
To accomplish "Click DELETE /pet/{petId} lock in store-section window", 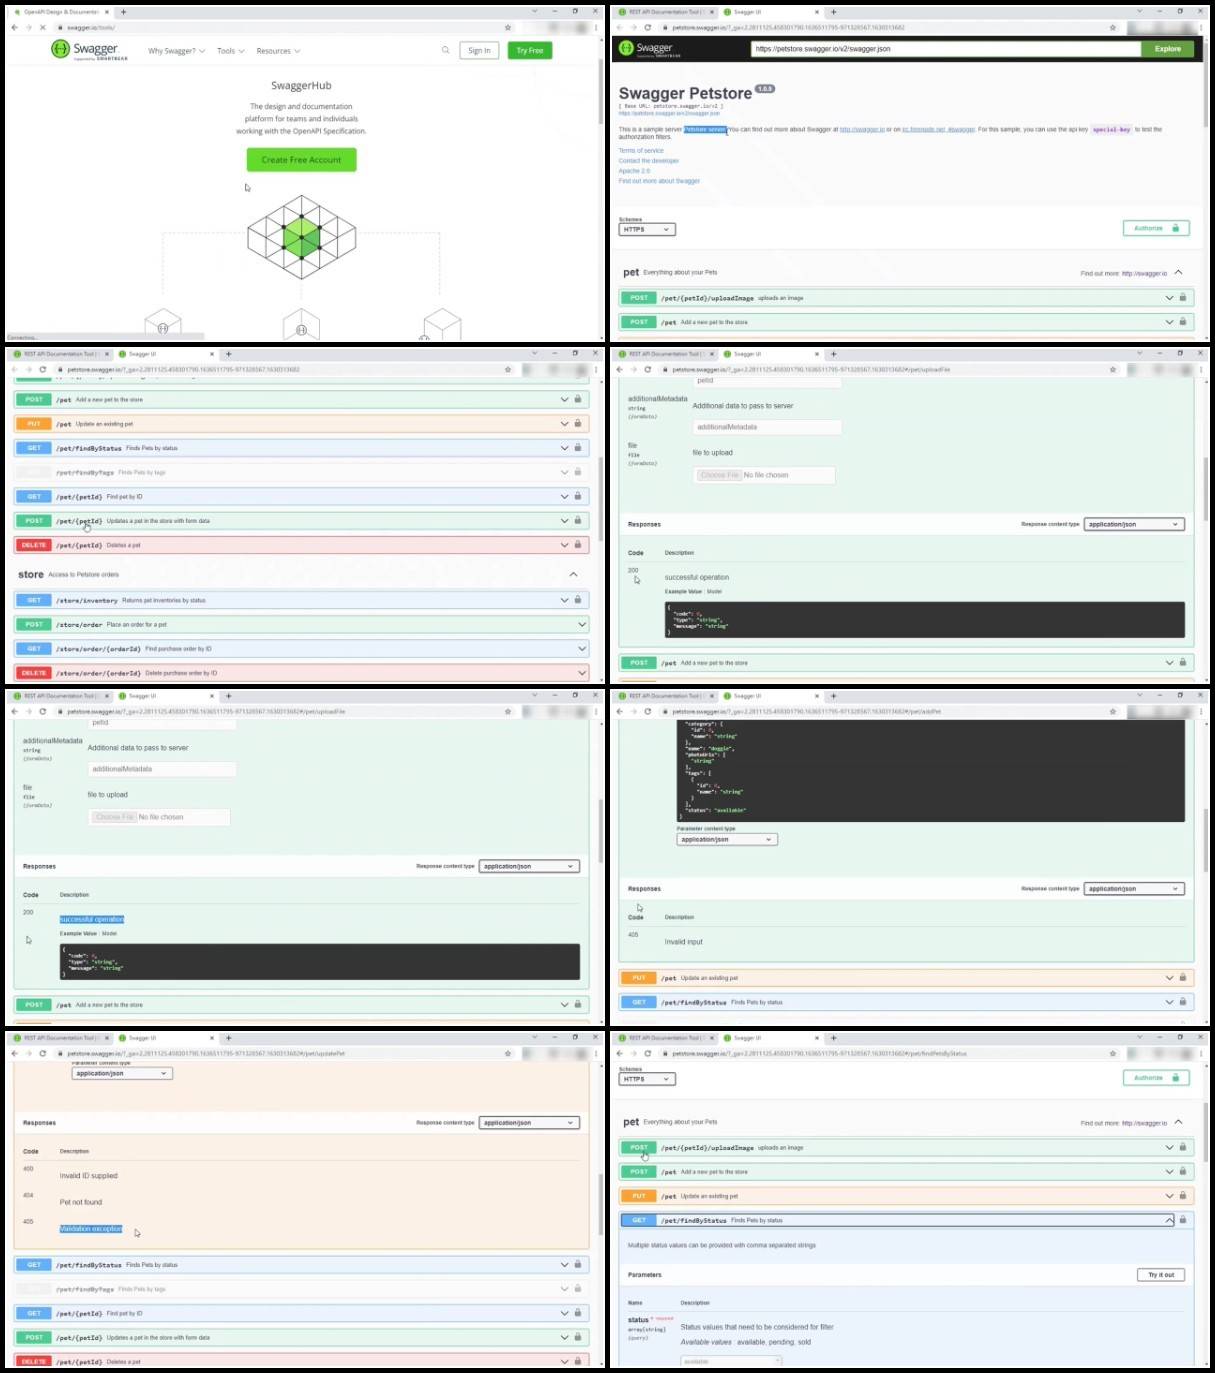I will point(578,544).
